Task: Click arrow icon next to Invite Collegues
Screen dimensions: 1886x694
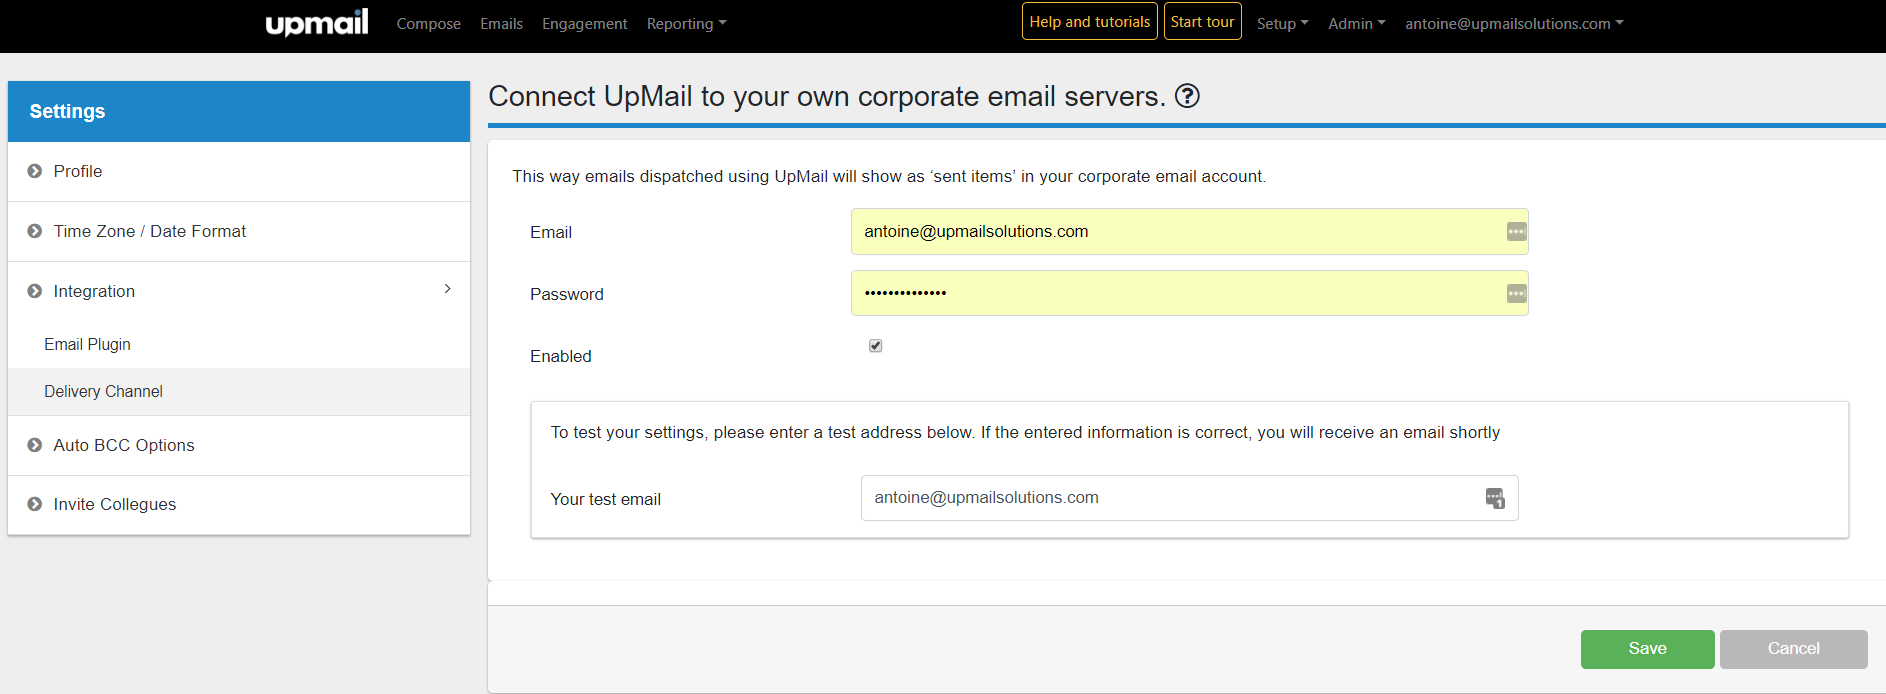Action: (x=35, y=504)
